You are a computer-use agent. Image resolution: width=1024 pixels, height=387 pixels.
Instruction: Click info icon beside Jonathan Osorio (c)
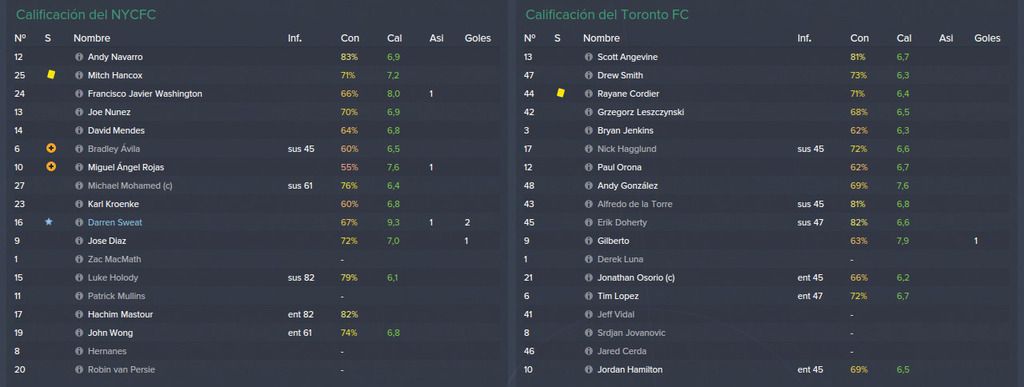tap(588, 277)
